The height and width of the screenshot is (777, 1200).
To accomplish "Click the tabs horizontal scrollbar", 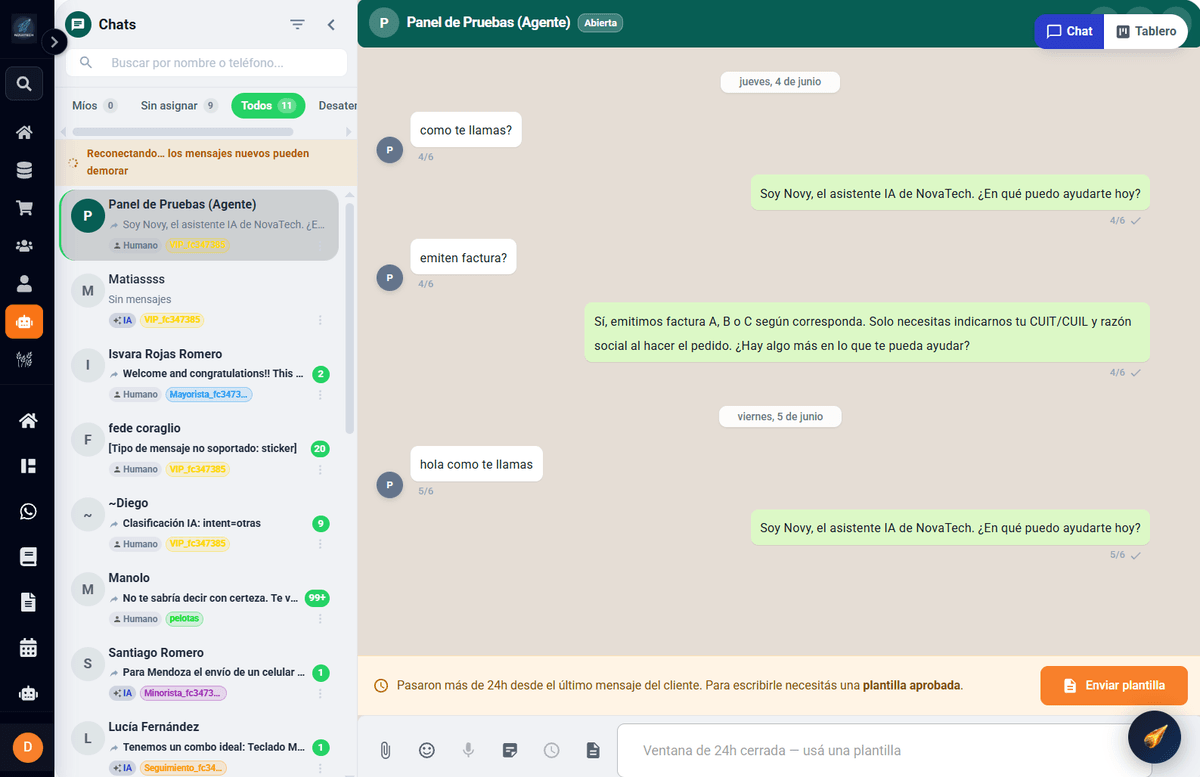I will [x=182, y=132].
